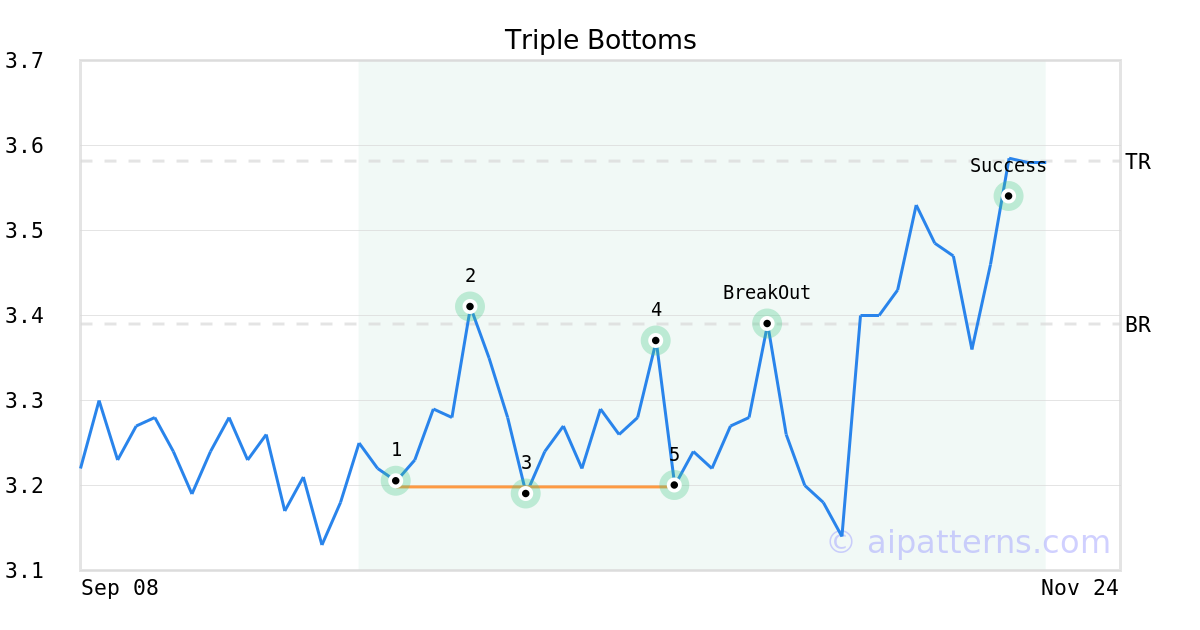Image resolution: width=1200 pixels, height=630 pixels.
Task: Click the Triple Bottoms chart title
Action: [600, 40]
